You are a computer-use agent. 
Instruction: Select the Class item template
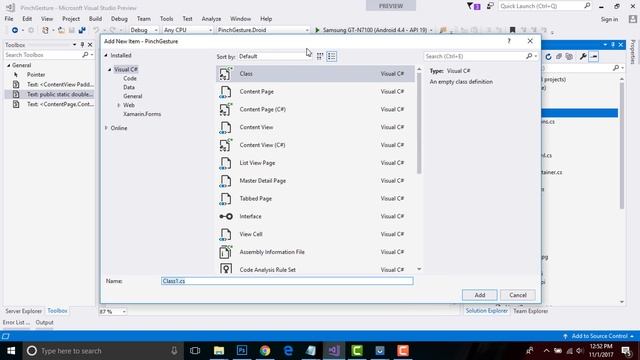tap(315, 74)
